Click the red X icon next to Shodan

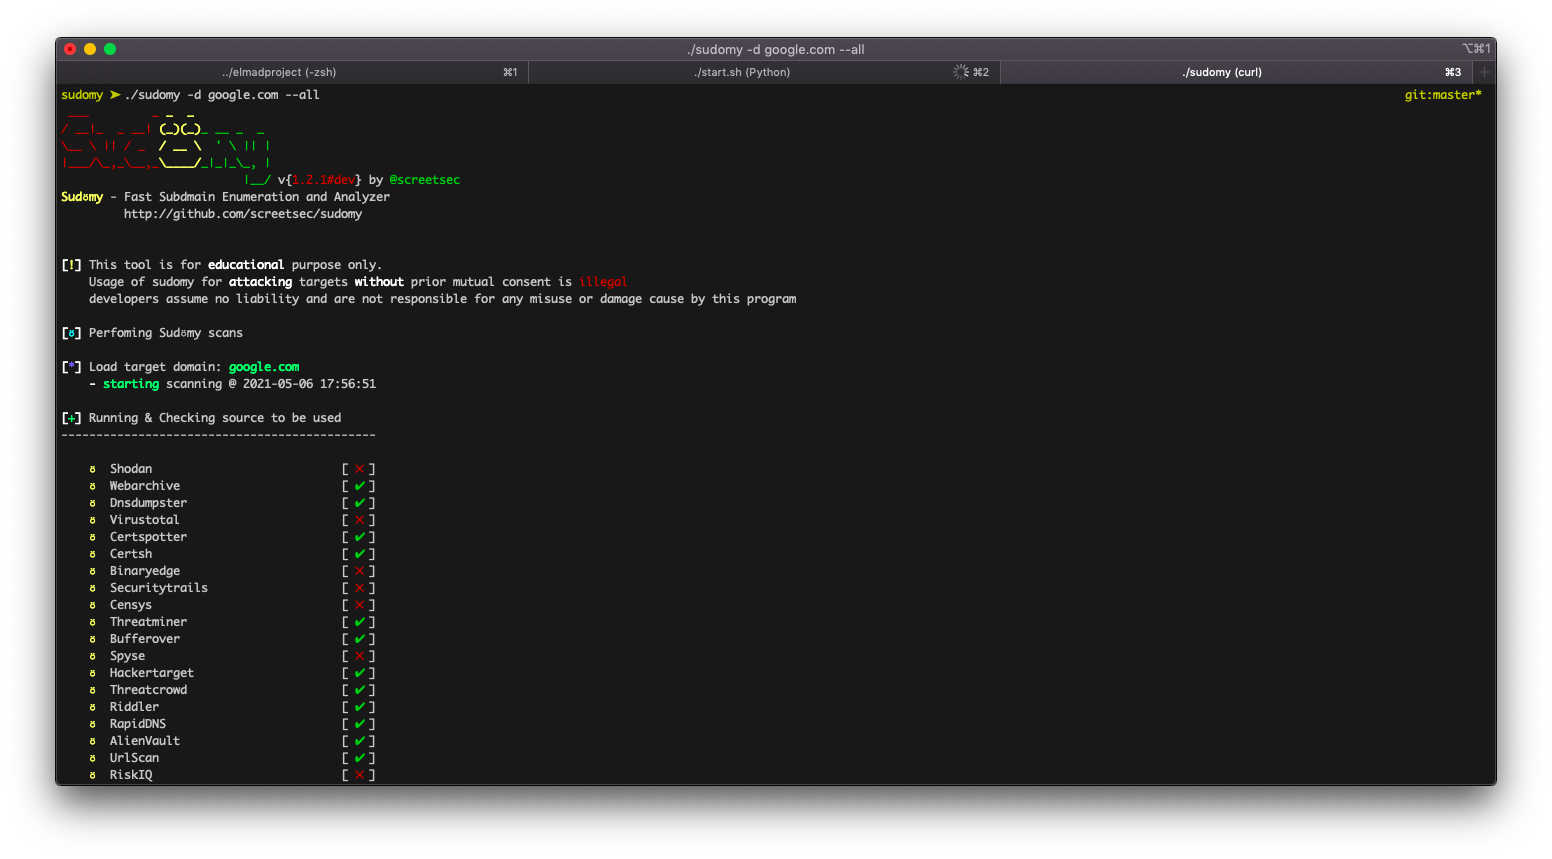(359, 468)
